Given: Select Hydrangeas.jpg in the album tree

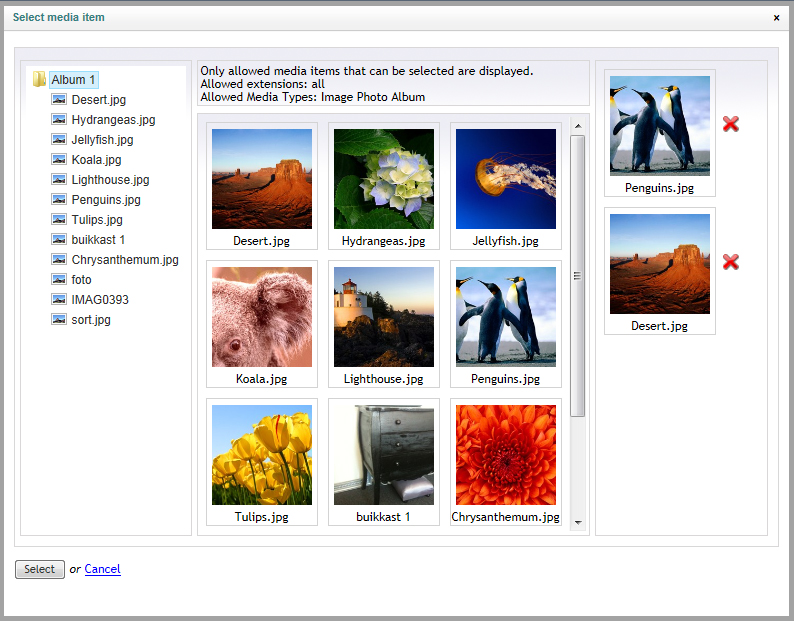Looking at the screenshot, I should [x=113, y=120].
